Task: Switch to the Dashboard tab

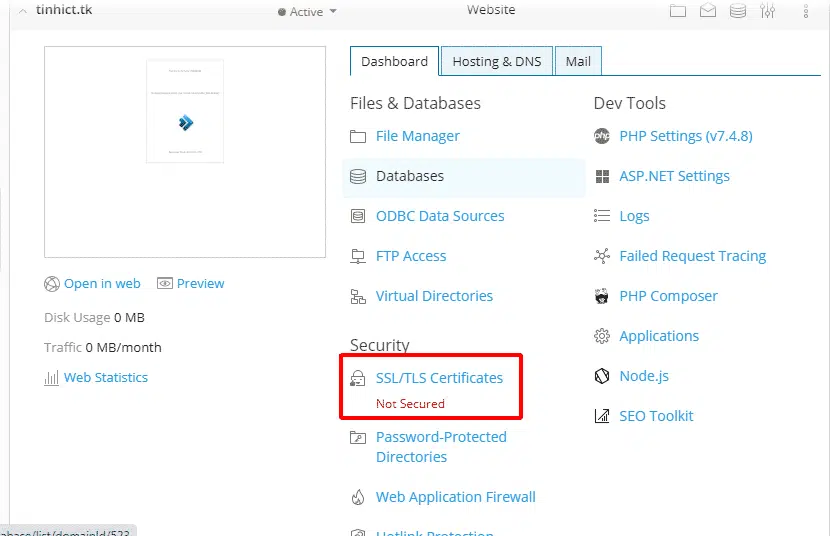Action: (x=394, y=61)
